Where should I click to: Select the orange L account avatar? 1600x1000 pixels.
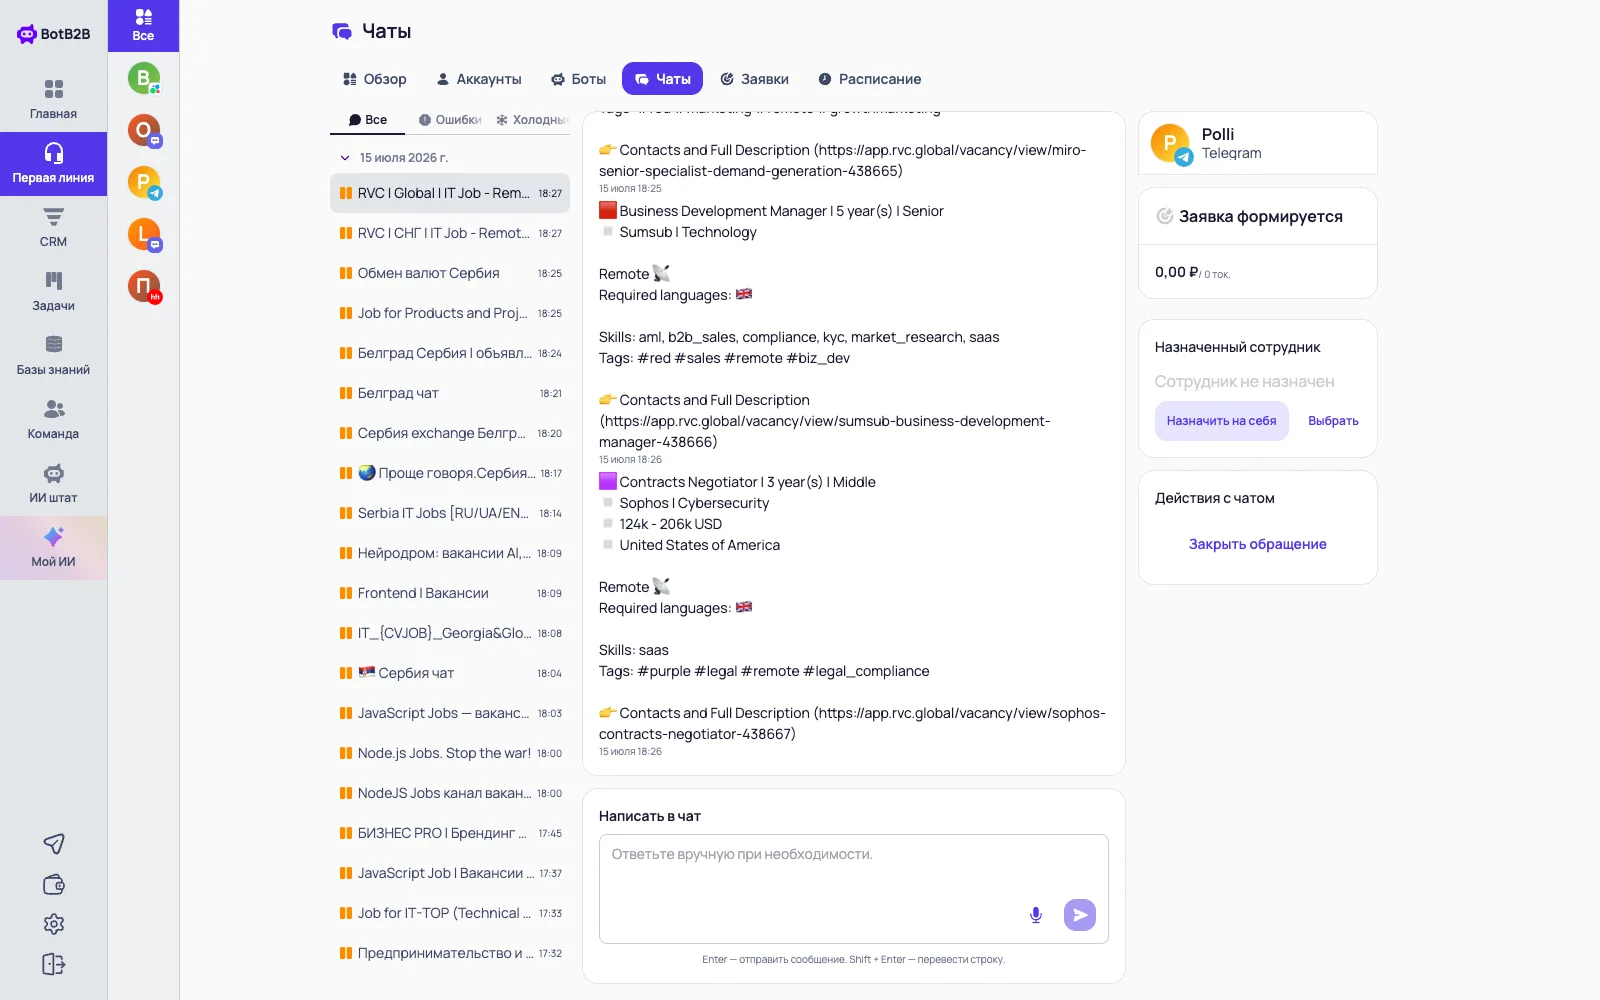tap(144, 234)
